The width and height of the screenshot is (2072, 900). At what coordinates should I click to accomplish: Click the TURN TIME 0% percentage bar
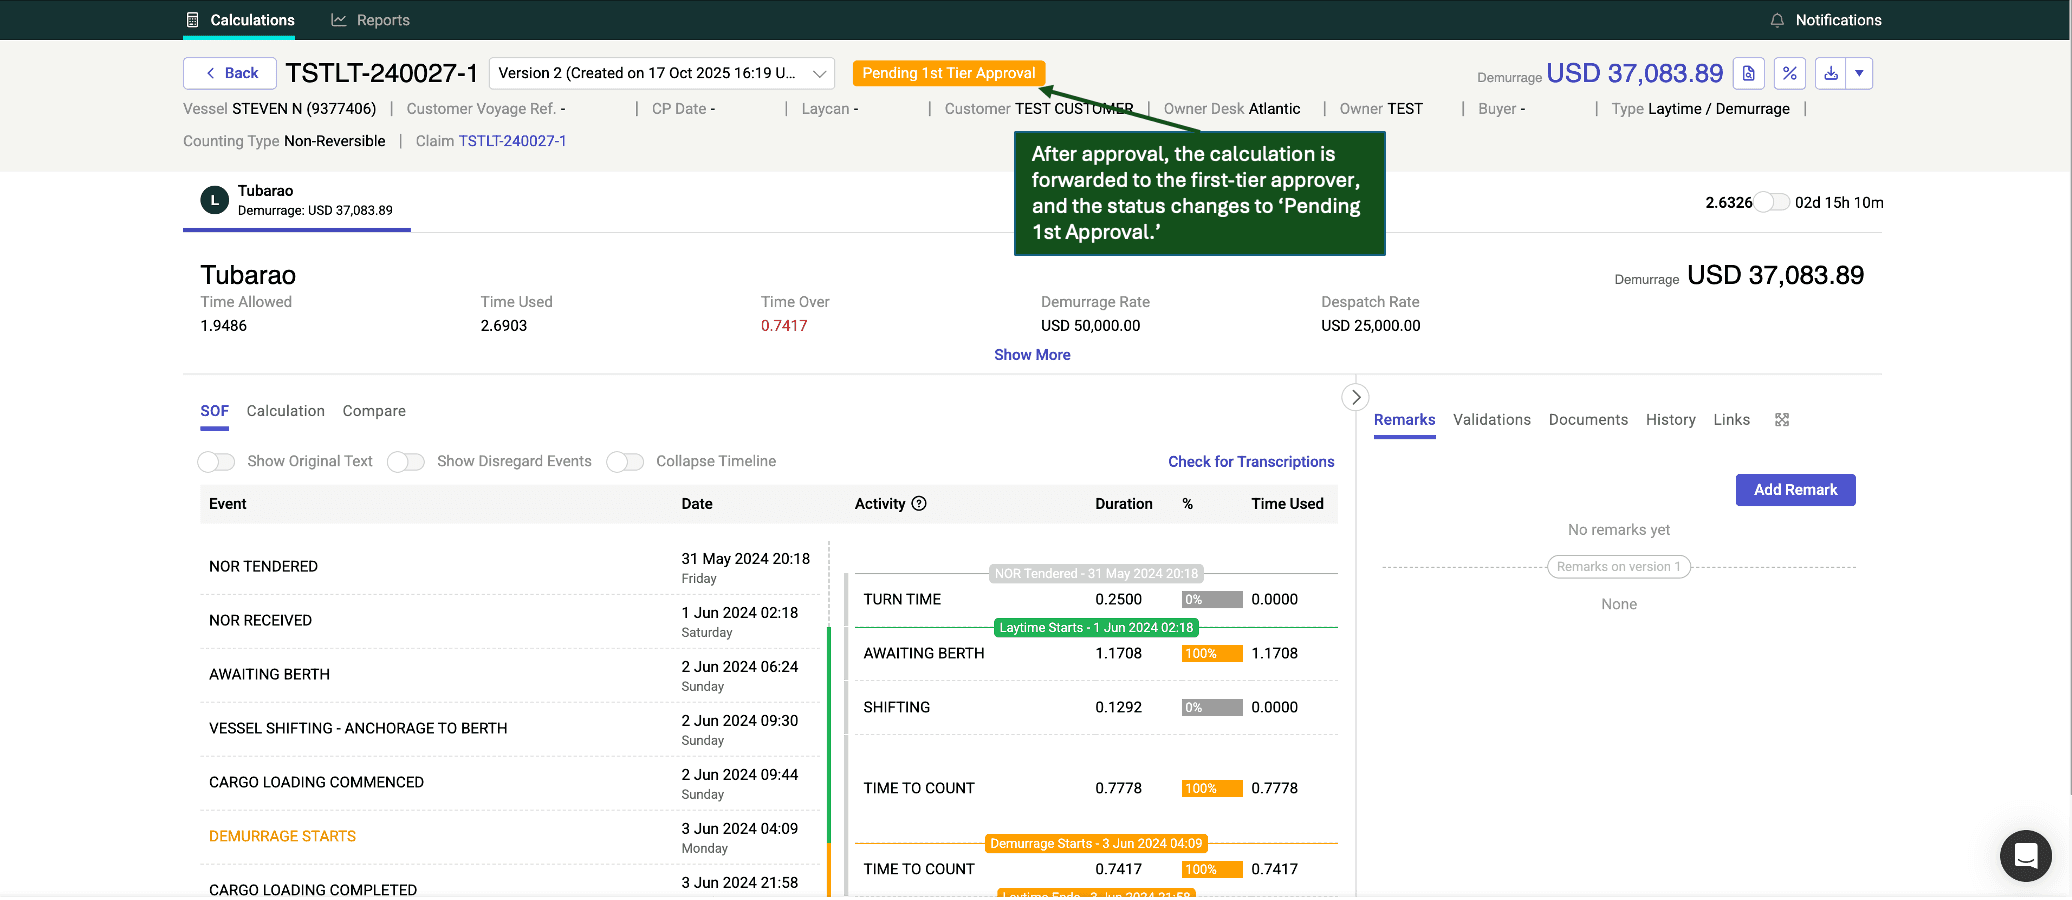[1212, 600]
